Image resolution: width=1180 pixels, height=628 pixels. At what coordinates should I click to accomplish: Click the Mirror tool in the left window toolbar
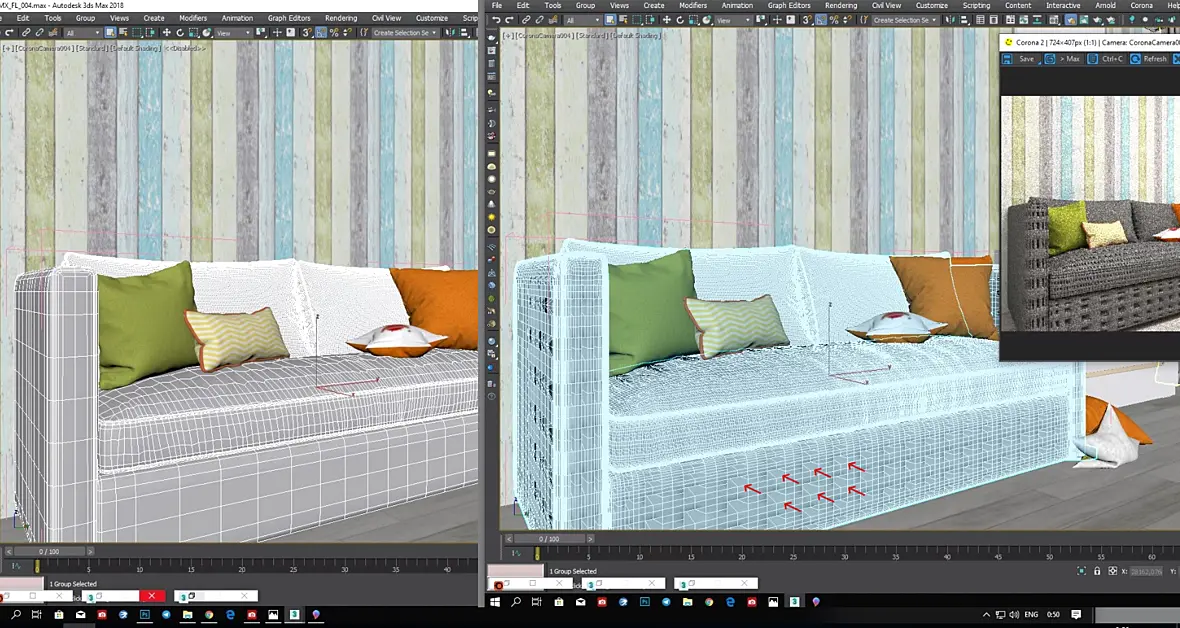[x=449, y=32]
